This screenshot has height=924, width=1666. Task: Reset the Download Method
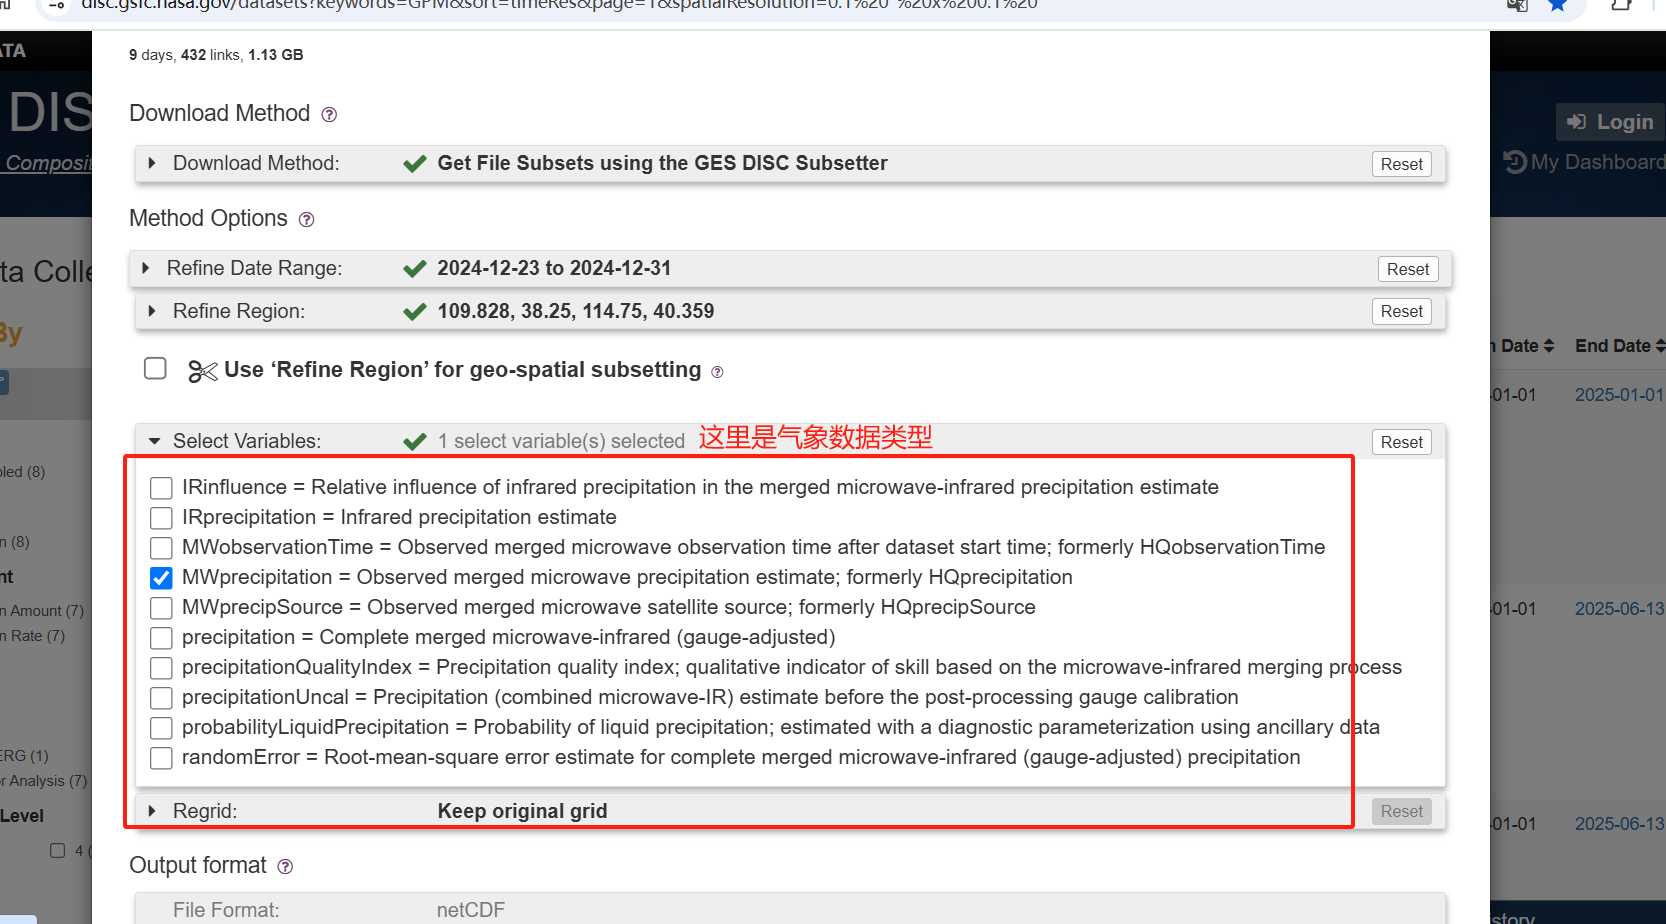1401,164
